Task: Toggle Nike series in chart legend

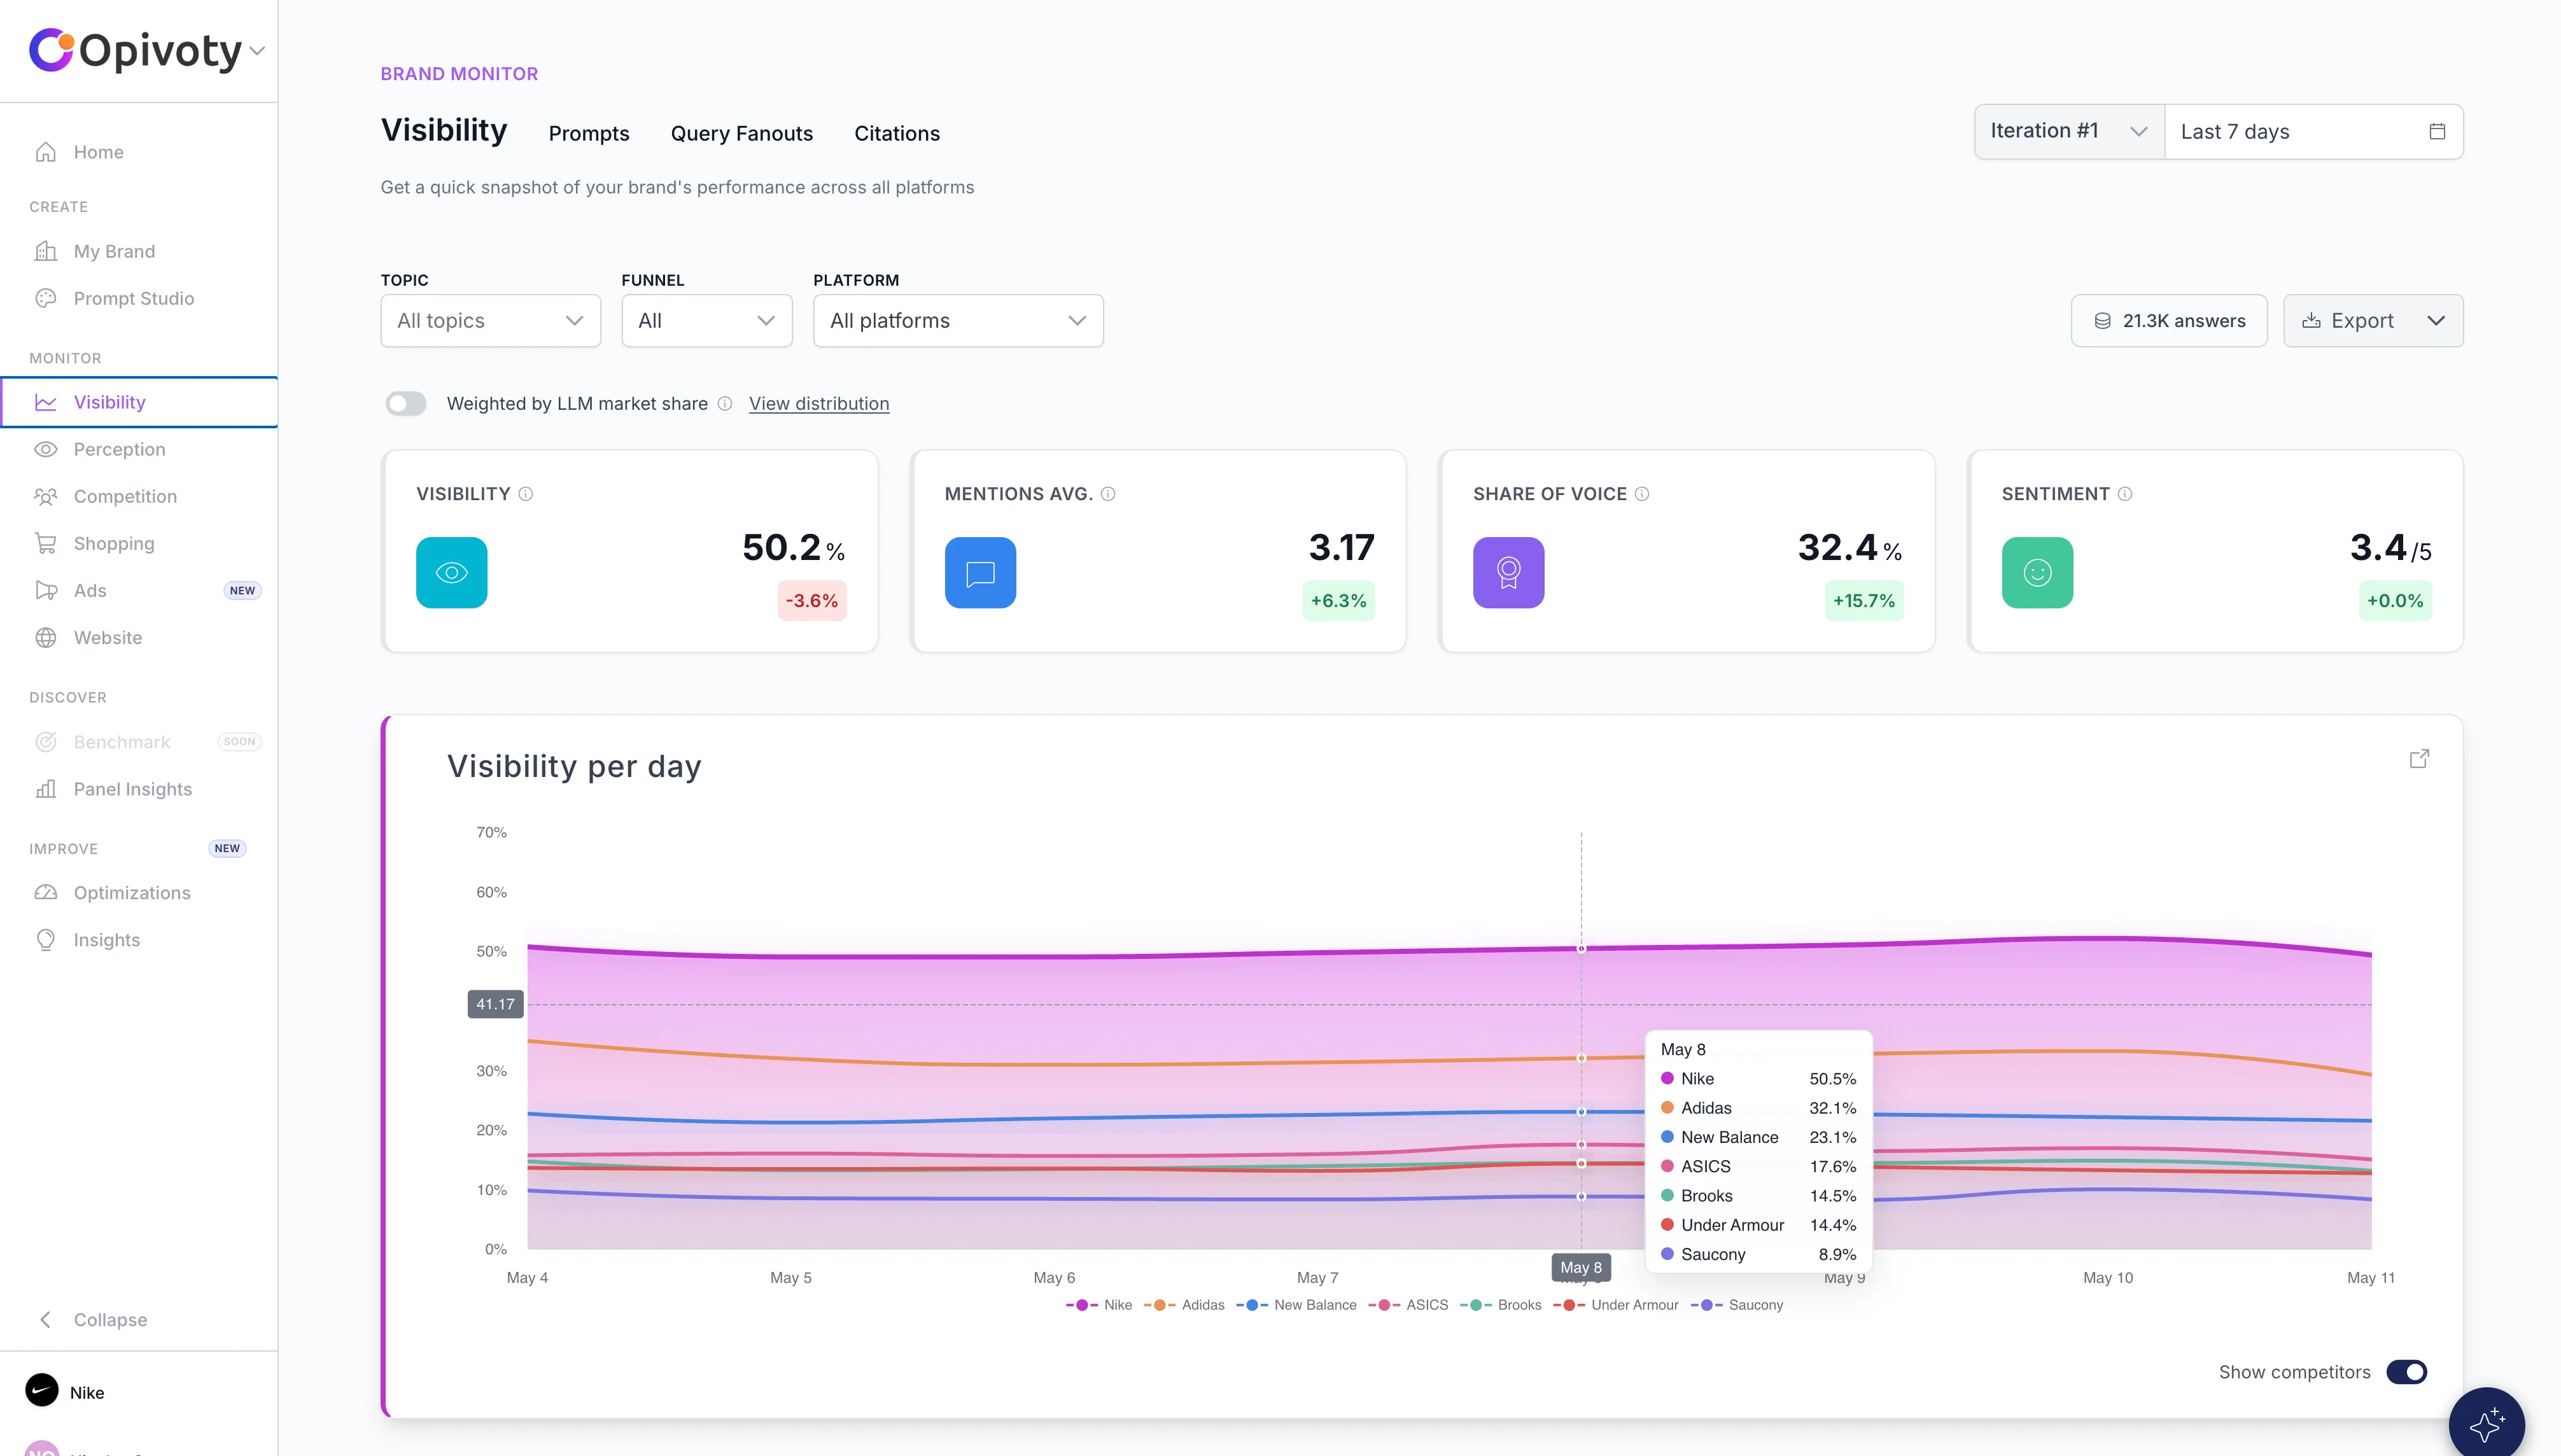Action: (x=1099, y=1305)
